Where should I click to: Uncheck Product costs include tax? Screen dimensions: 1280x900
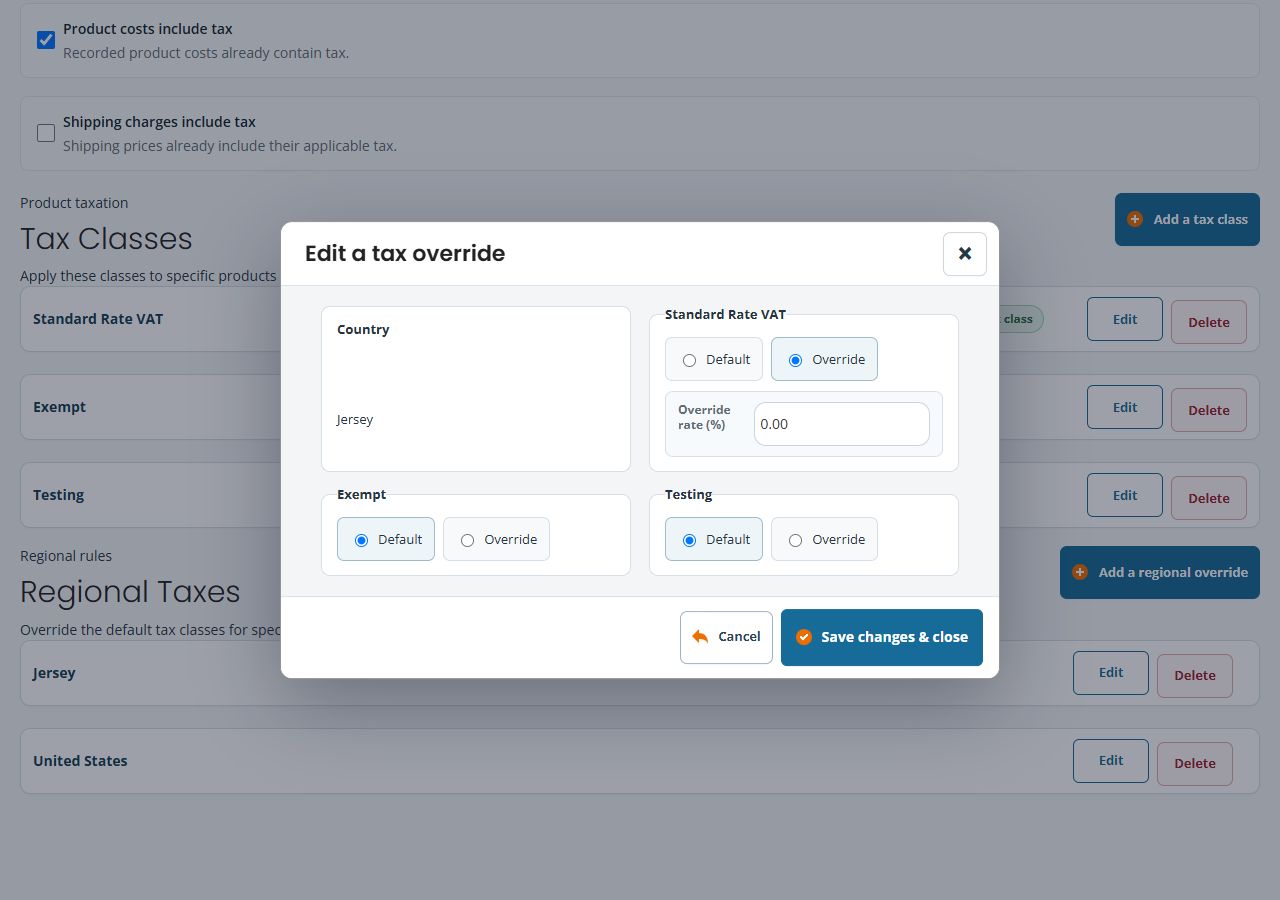[x=46, y=40]
